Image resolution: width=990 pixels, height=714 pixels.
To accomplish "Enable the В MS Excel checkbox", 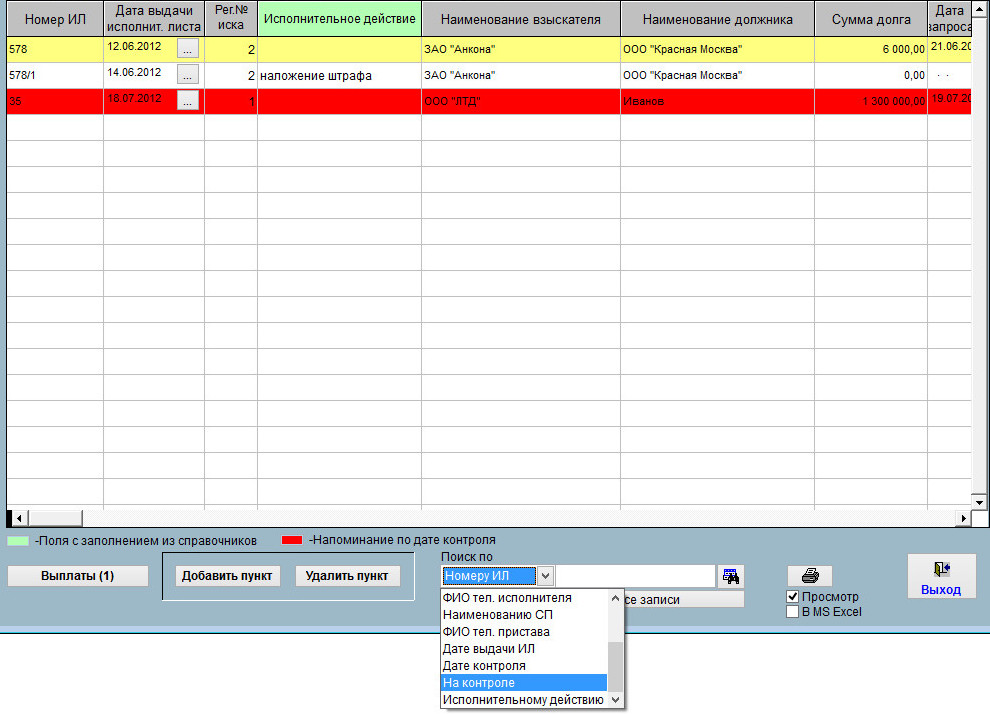I will [792, 612].
